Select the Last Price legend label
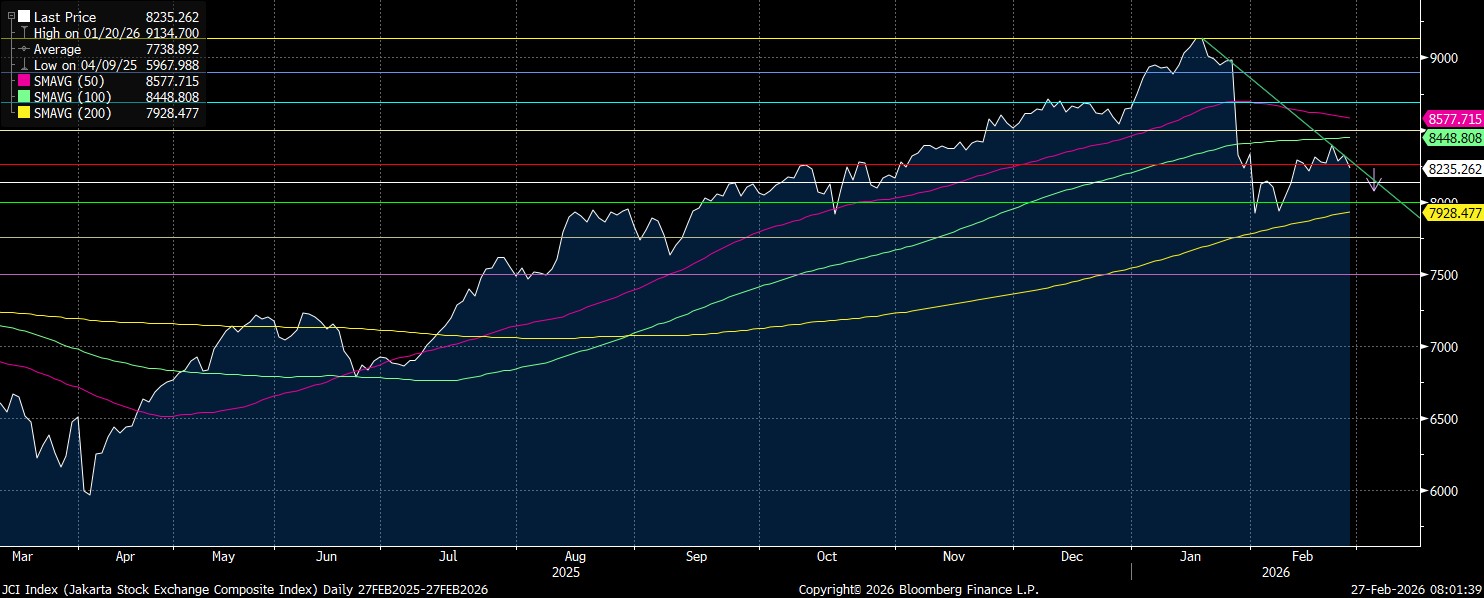The height and width of the screenshot is (598, 1484). [x=65, y=17]
